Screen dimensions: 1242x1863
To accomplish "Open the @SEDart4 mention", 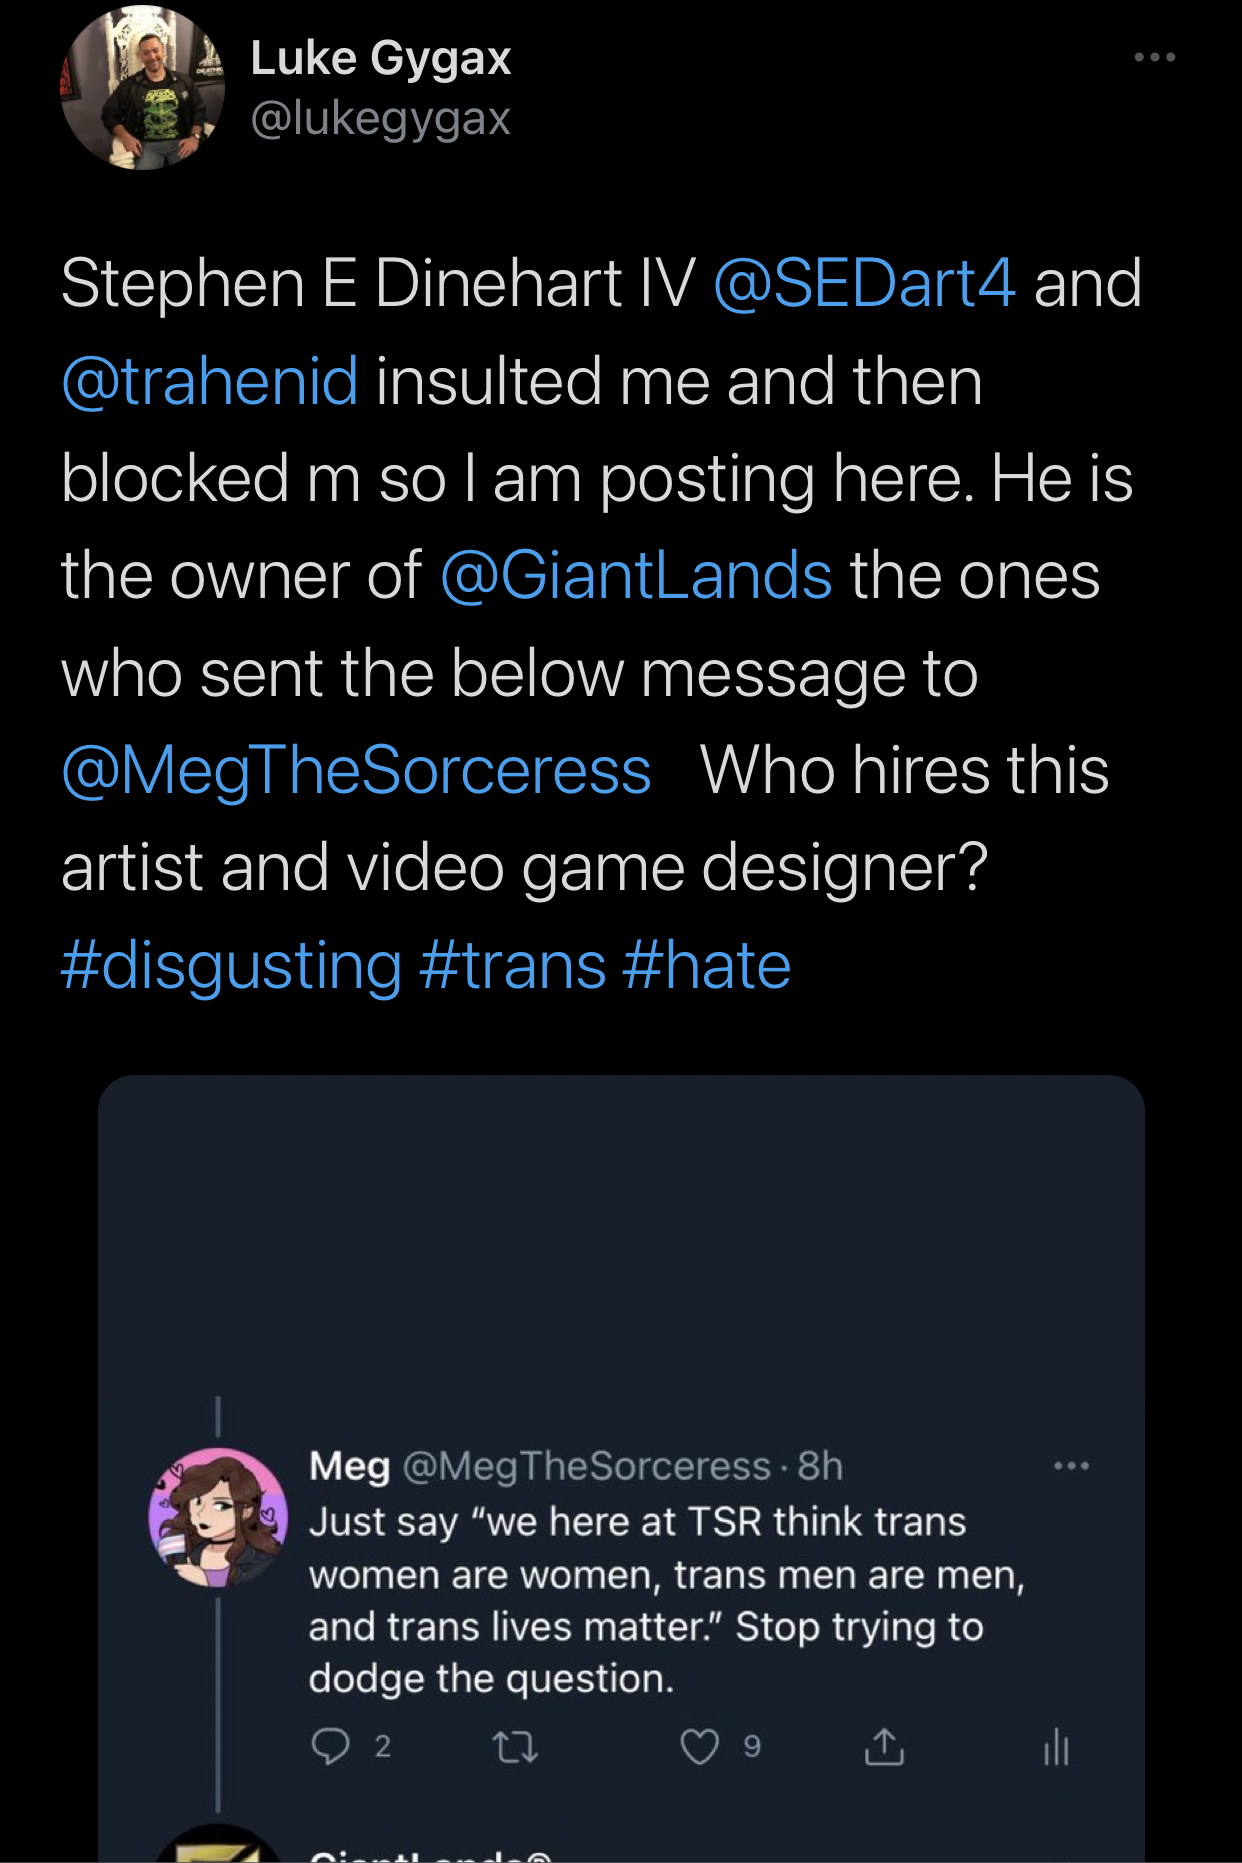I will coord(865,283).
